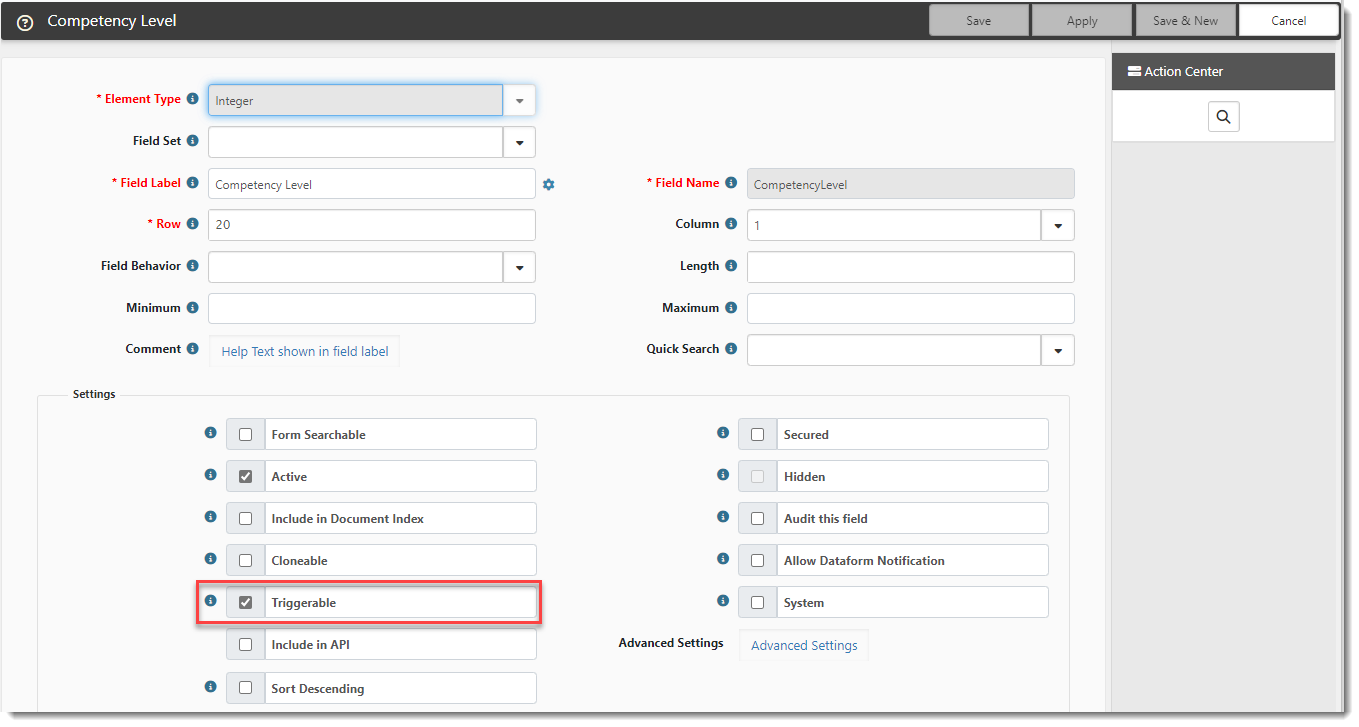Open the Column dropdown arrow
The width and height of the screenshot is (1359, 727).
tap(1057, 226)
